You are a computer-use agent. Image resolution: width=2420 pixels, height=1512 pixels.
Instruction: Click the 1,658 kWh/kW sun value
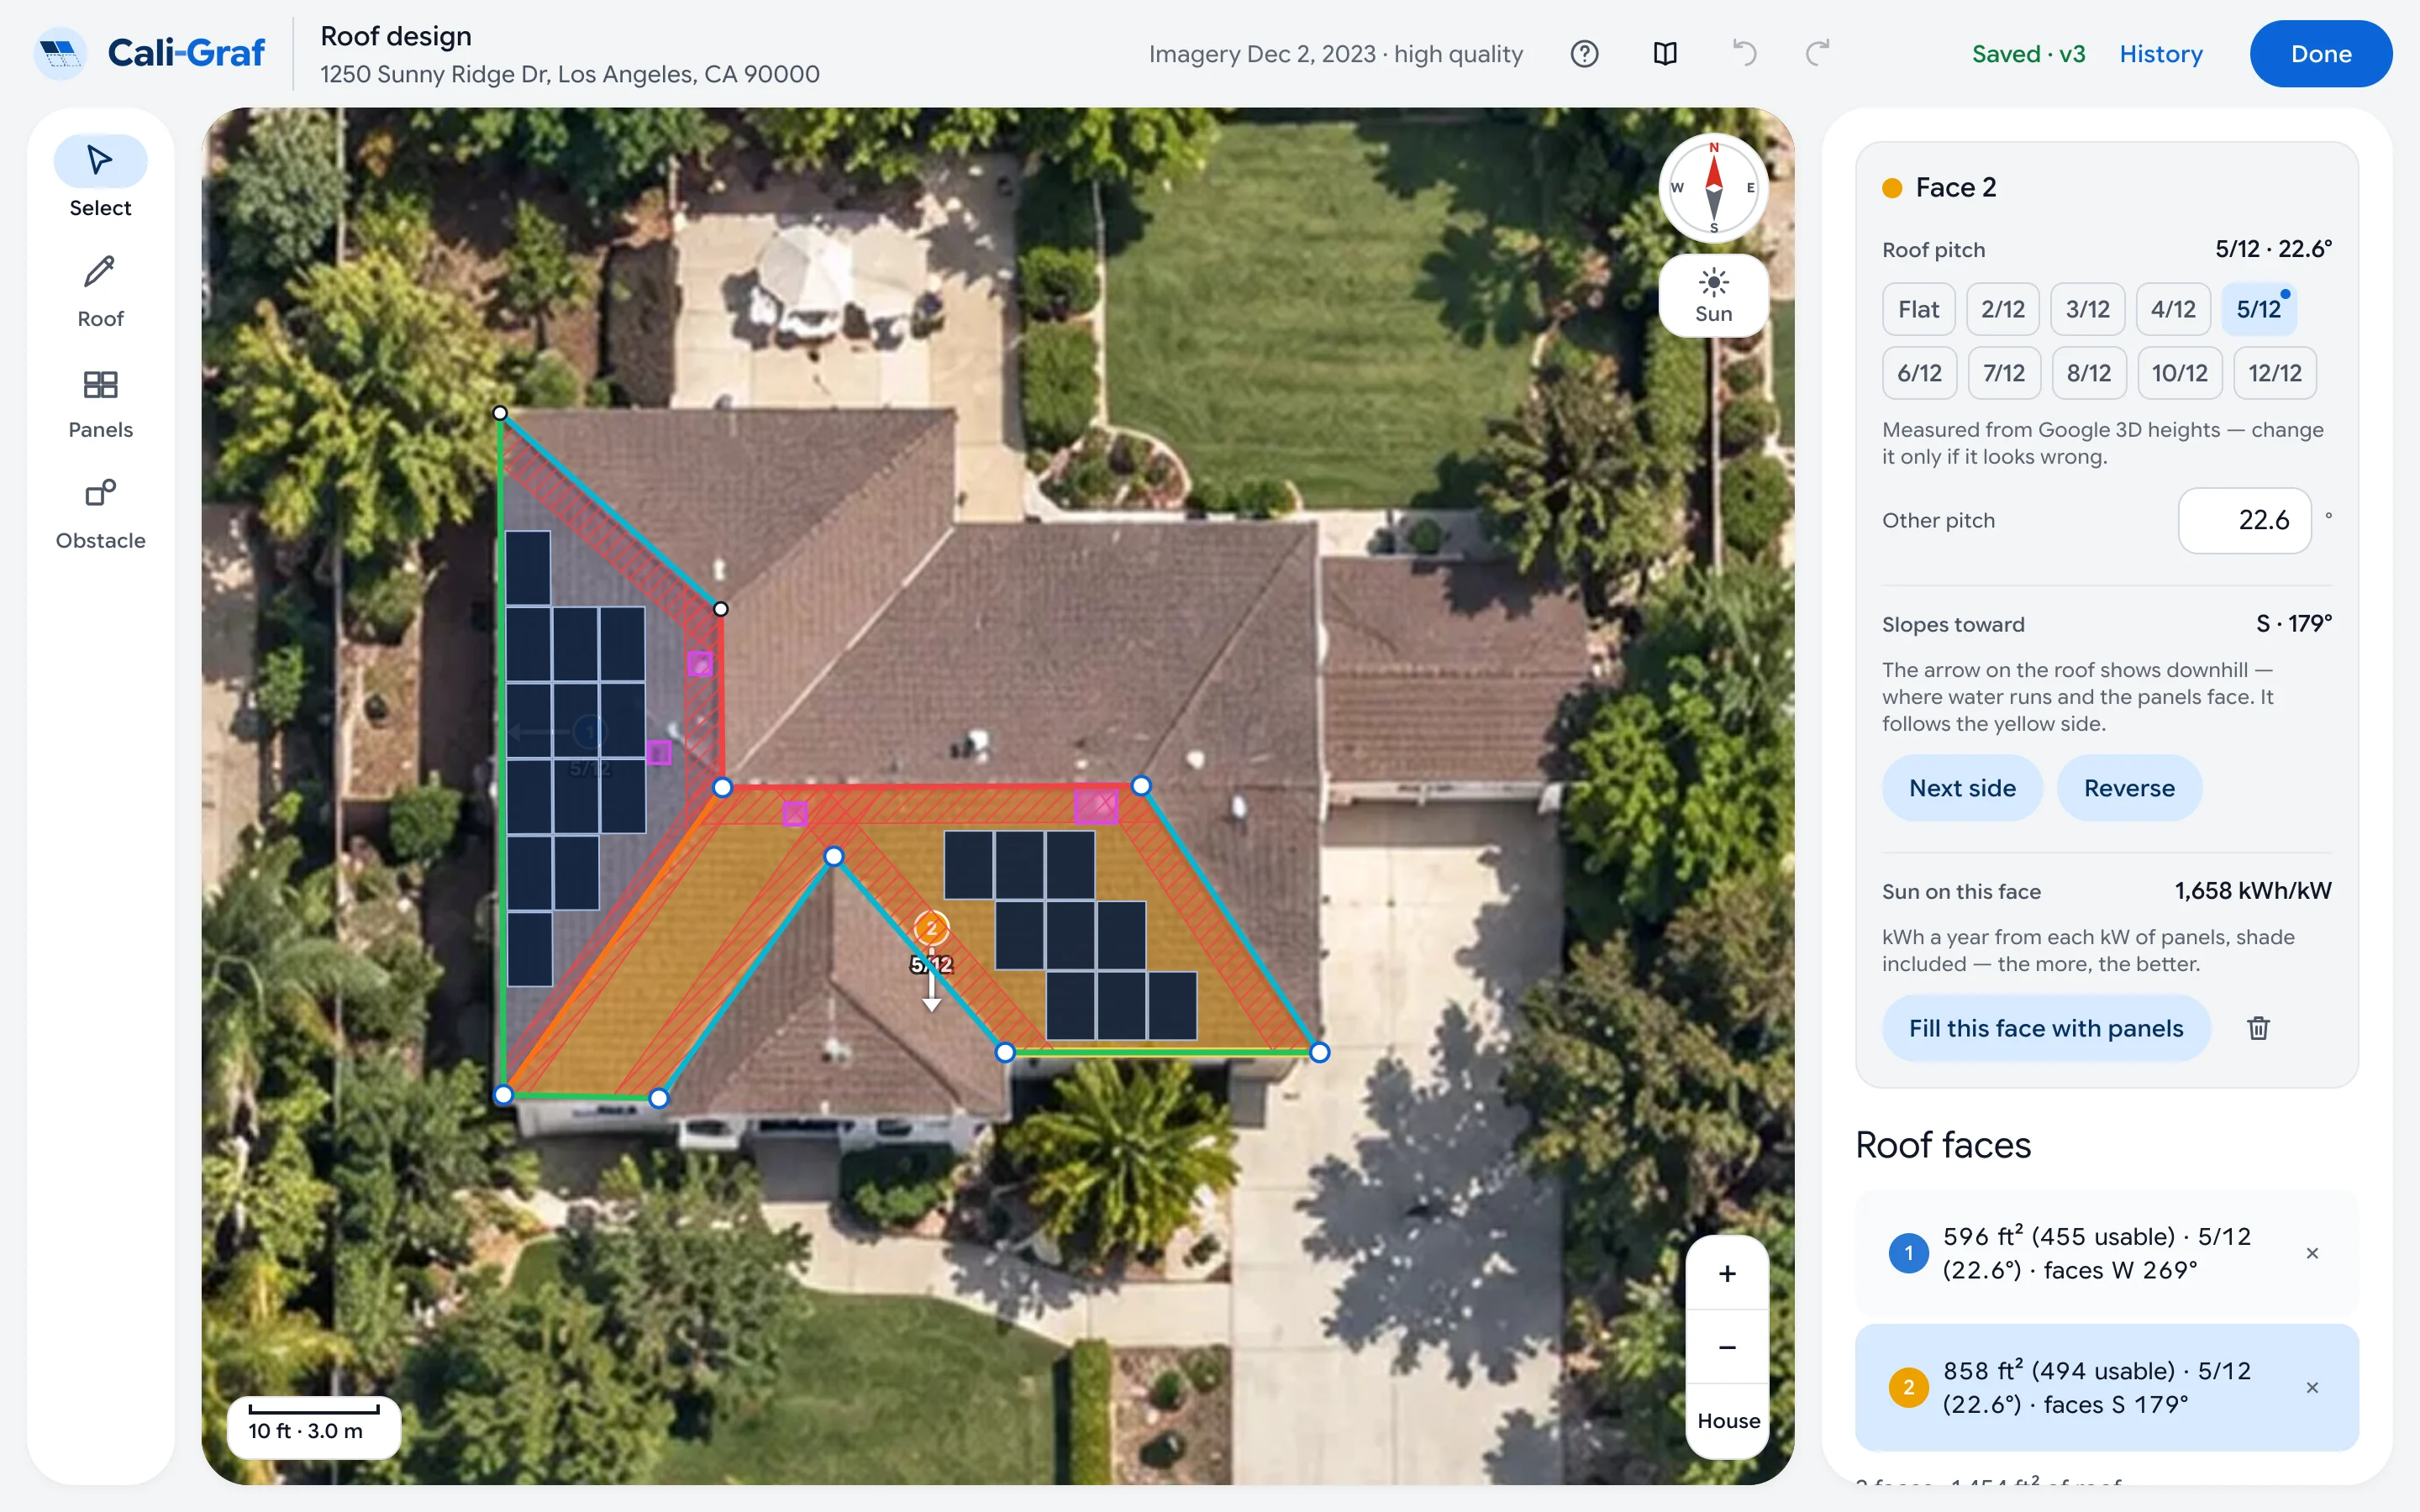pyautogui.click(x=2252, y=891)
